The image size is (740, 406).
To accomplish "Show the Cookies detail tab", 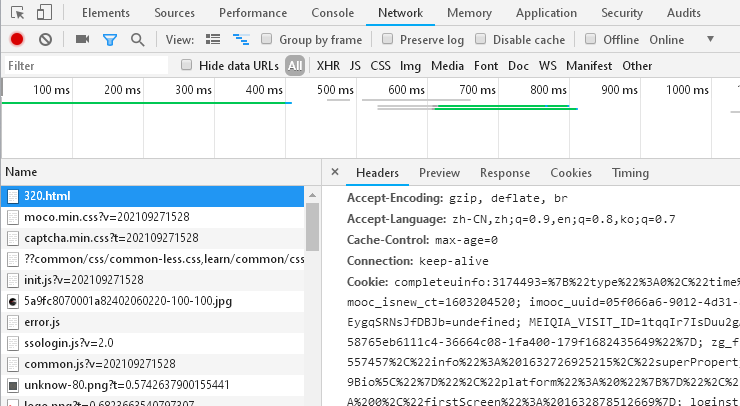I will click(571, 173).
